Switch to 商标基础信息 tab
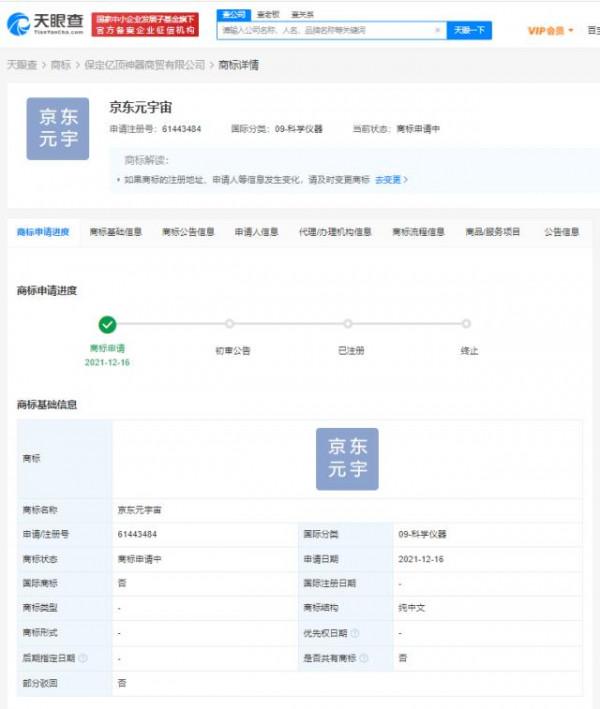Viewport: 600px width, 709px height. 116,232
